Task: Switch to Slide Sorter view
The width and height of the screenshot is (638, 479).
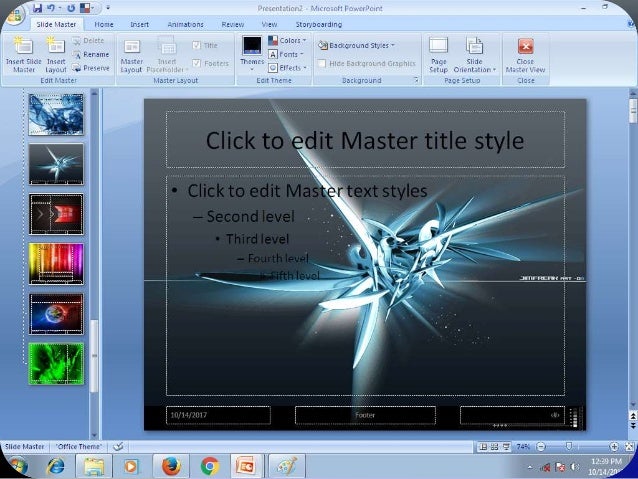Action: [x=494, y=447]
